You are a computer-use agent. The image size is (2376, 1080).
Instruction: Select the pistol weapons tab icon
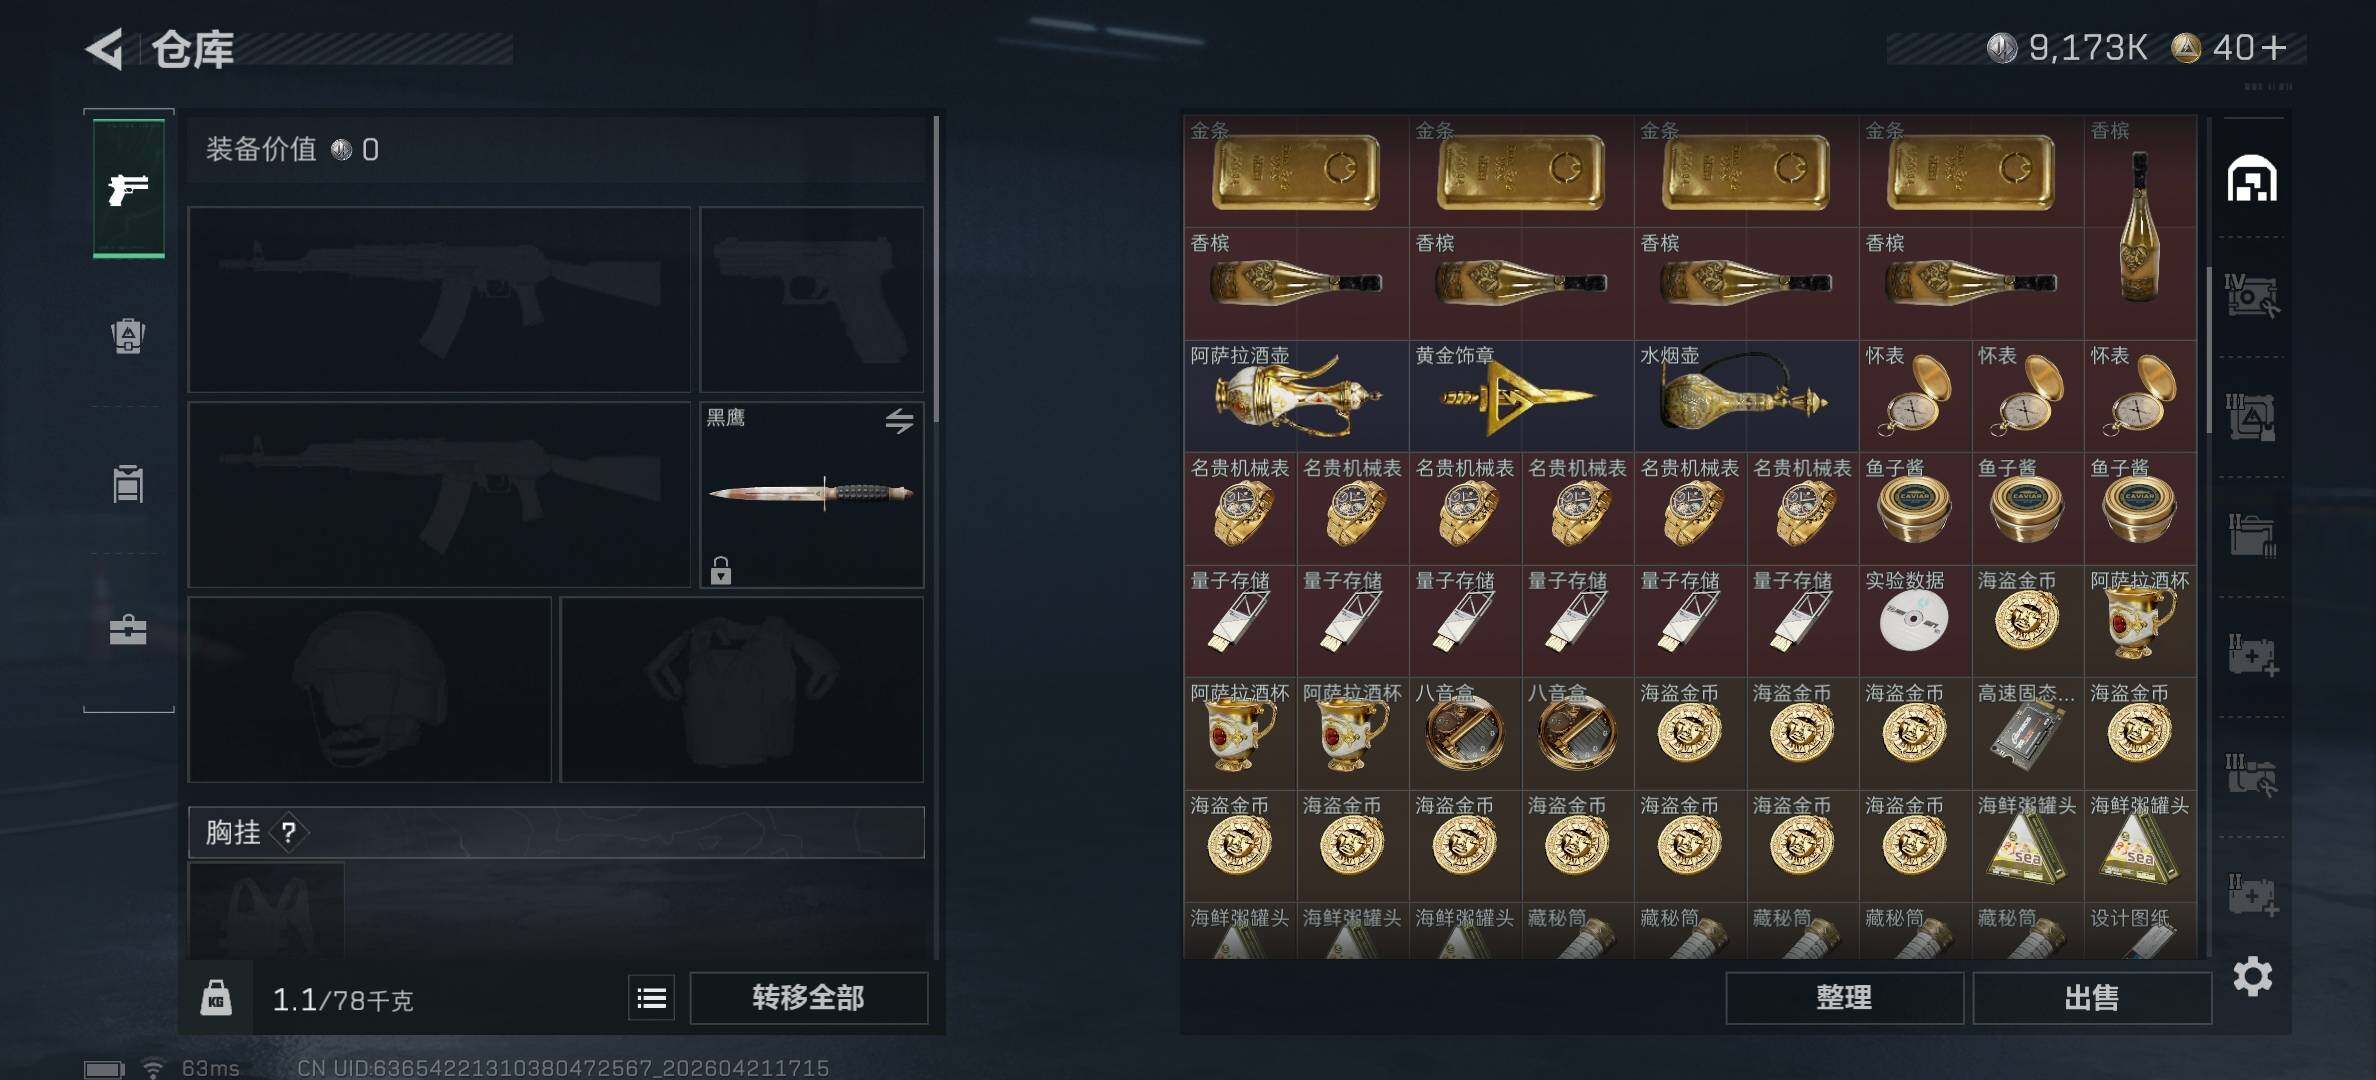(129, 188)
